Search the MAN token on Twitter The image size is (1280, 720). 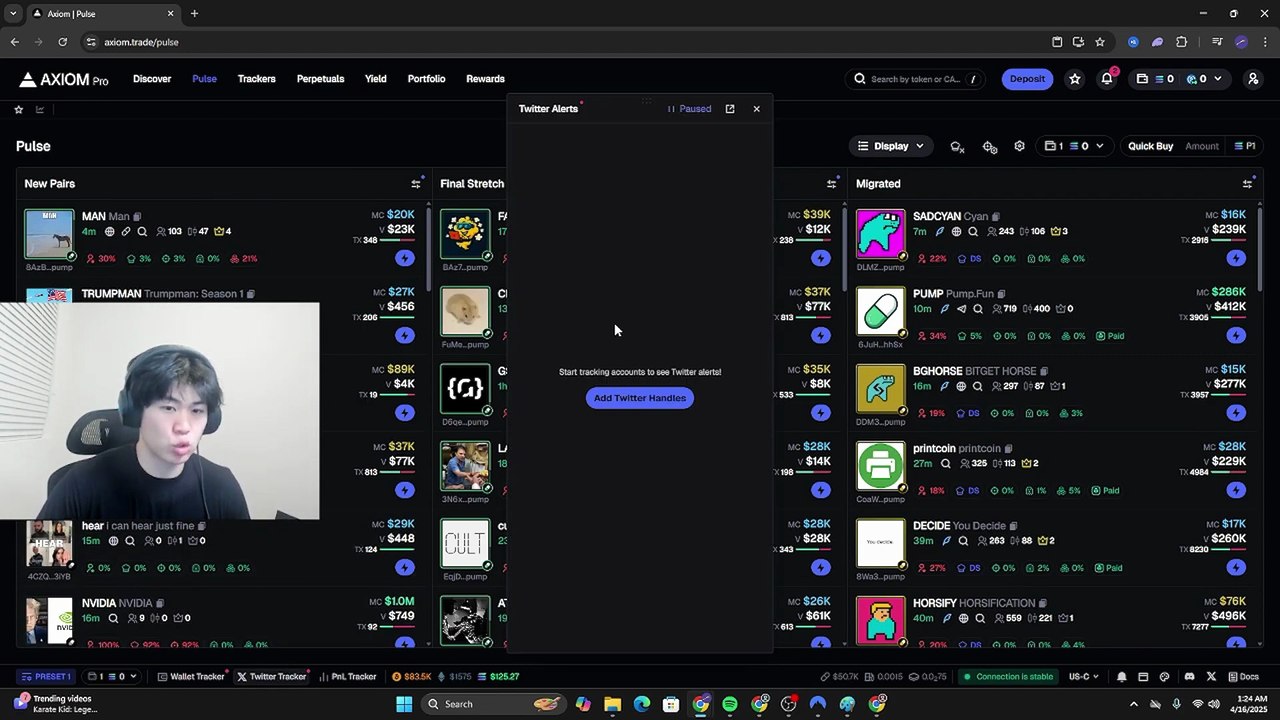click(x=142, y=232)
